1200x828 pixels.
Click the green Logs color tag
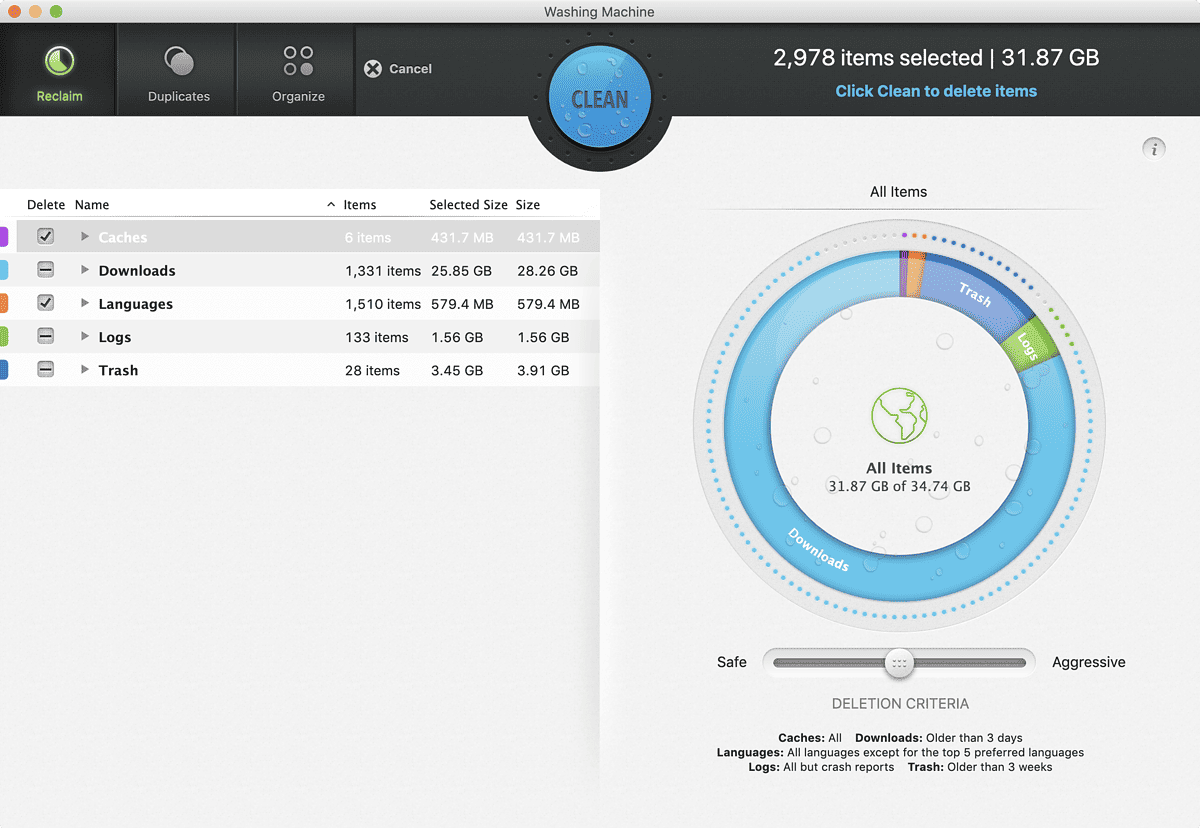tap(4, 337)
